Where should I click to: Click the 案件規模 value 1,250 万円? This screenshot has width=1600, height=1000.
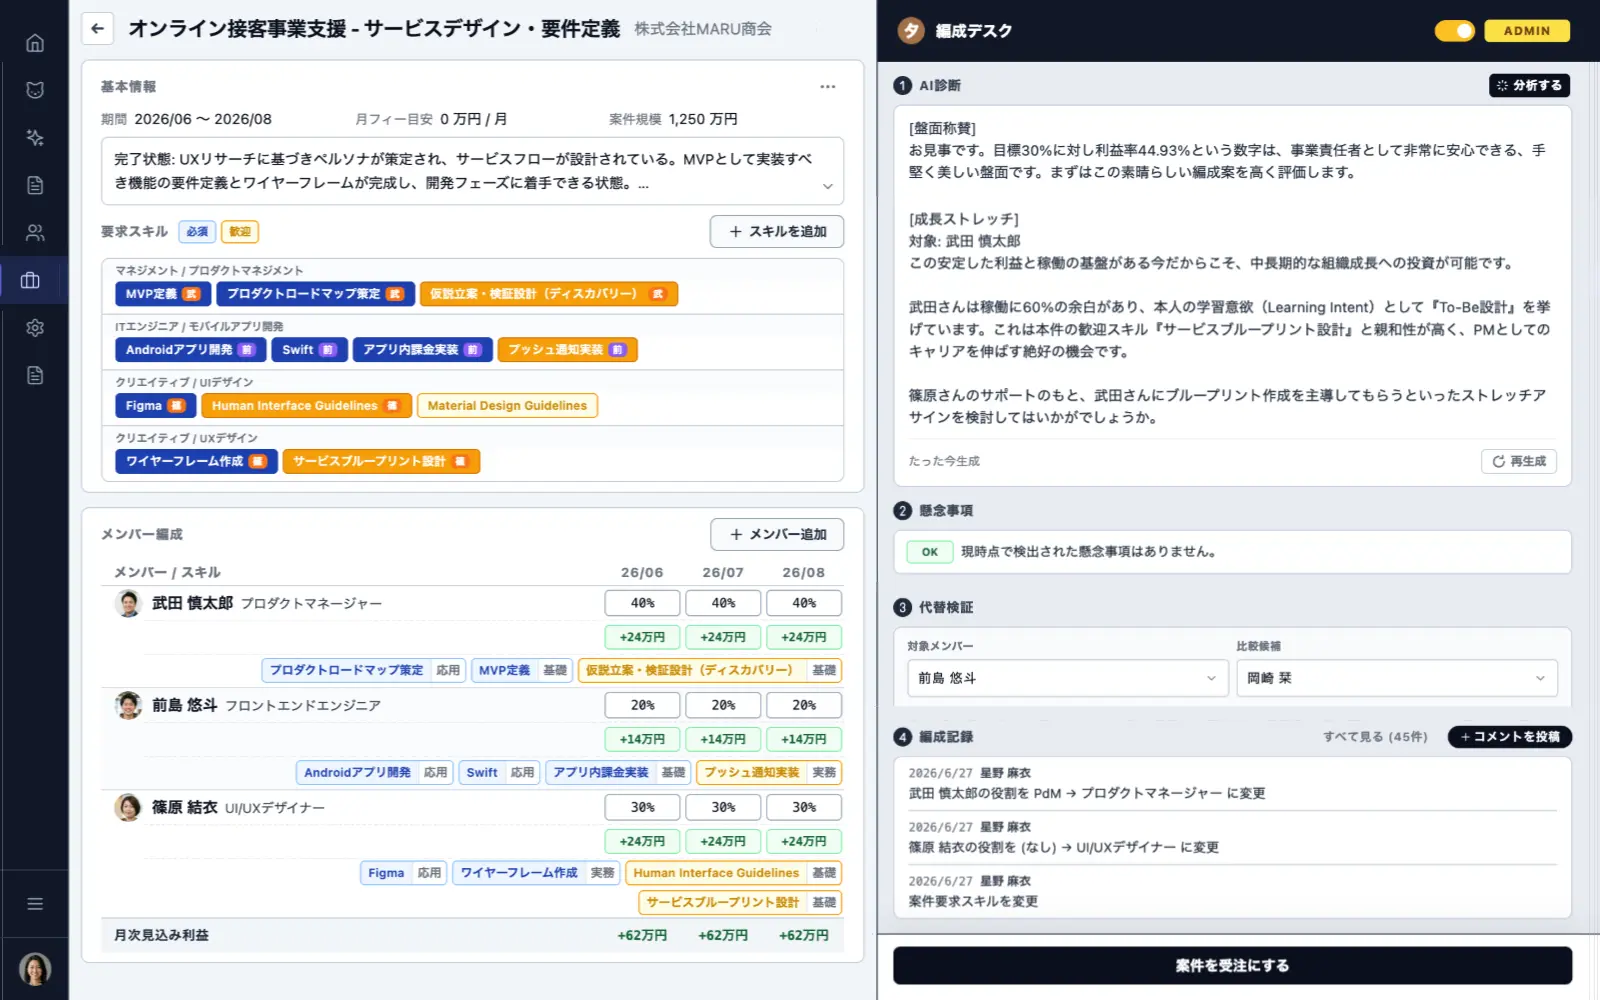pos(703,119)
